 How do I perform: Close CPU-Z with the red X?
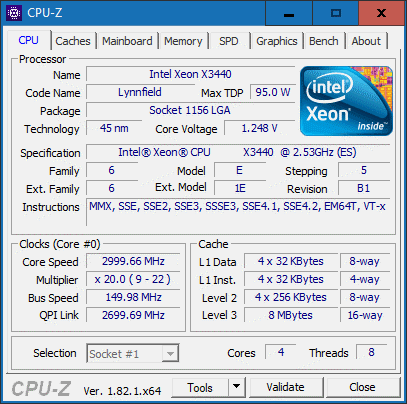382,13
